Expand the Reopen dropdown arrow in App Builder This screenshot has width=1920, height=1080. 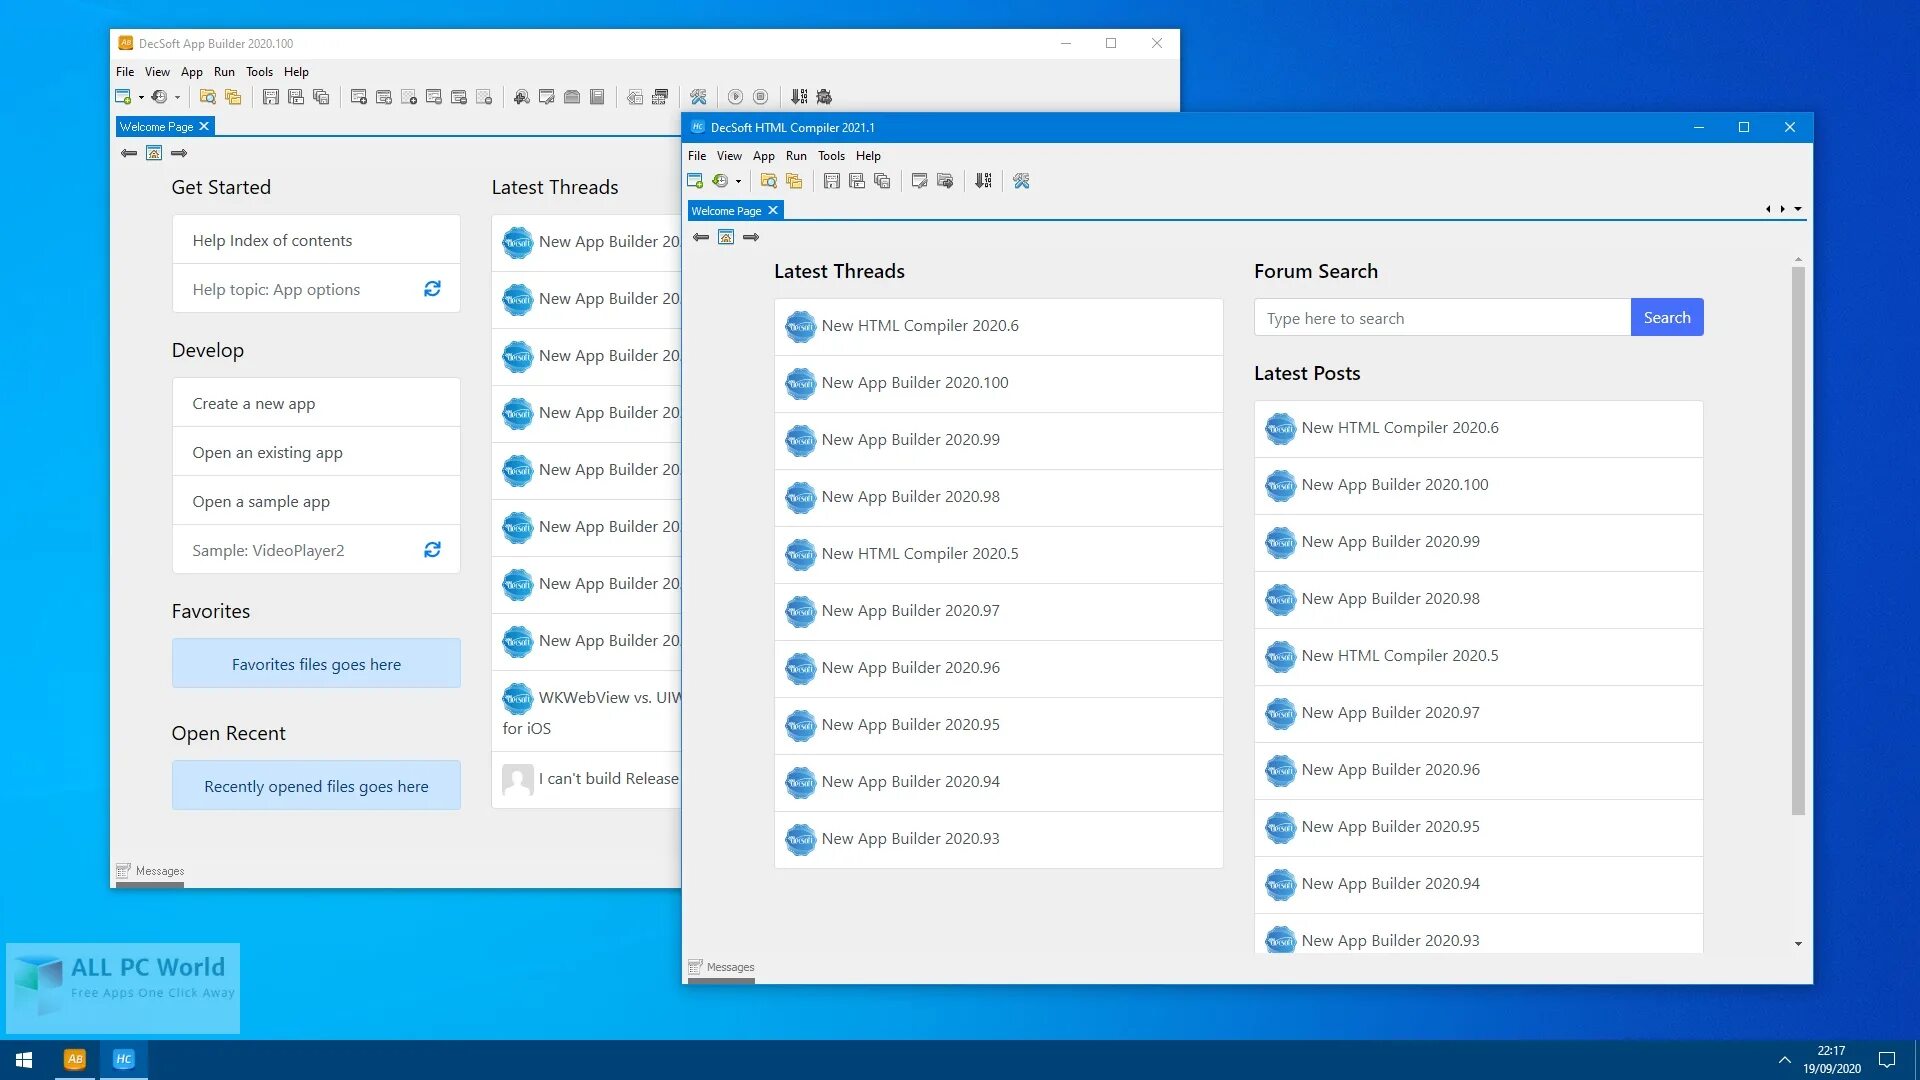pos(177,98)
